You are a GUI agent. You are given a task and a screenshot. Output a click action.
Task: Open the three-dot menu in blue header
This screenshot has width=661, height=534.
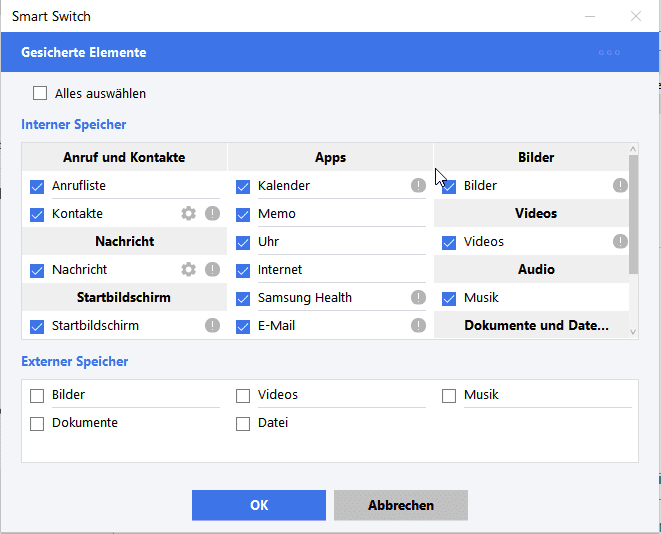[609, 52]
